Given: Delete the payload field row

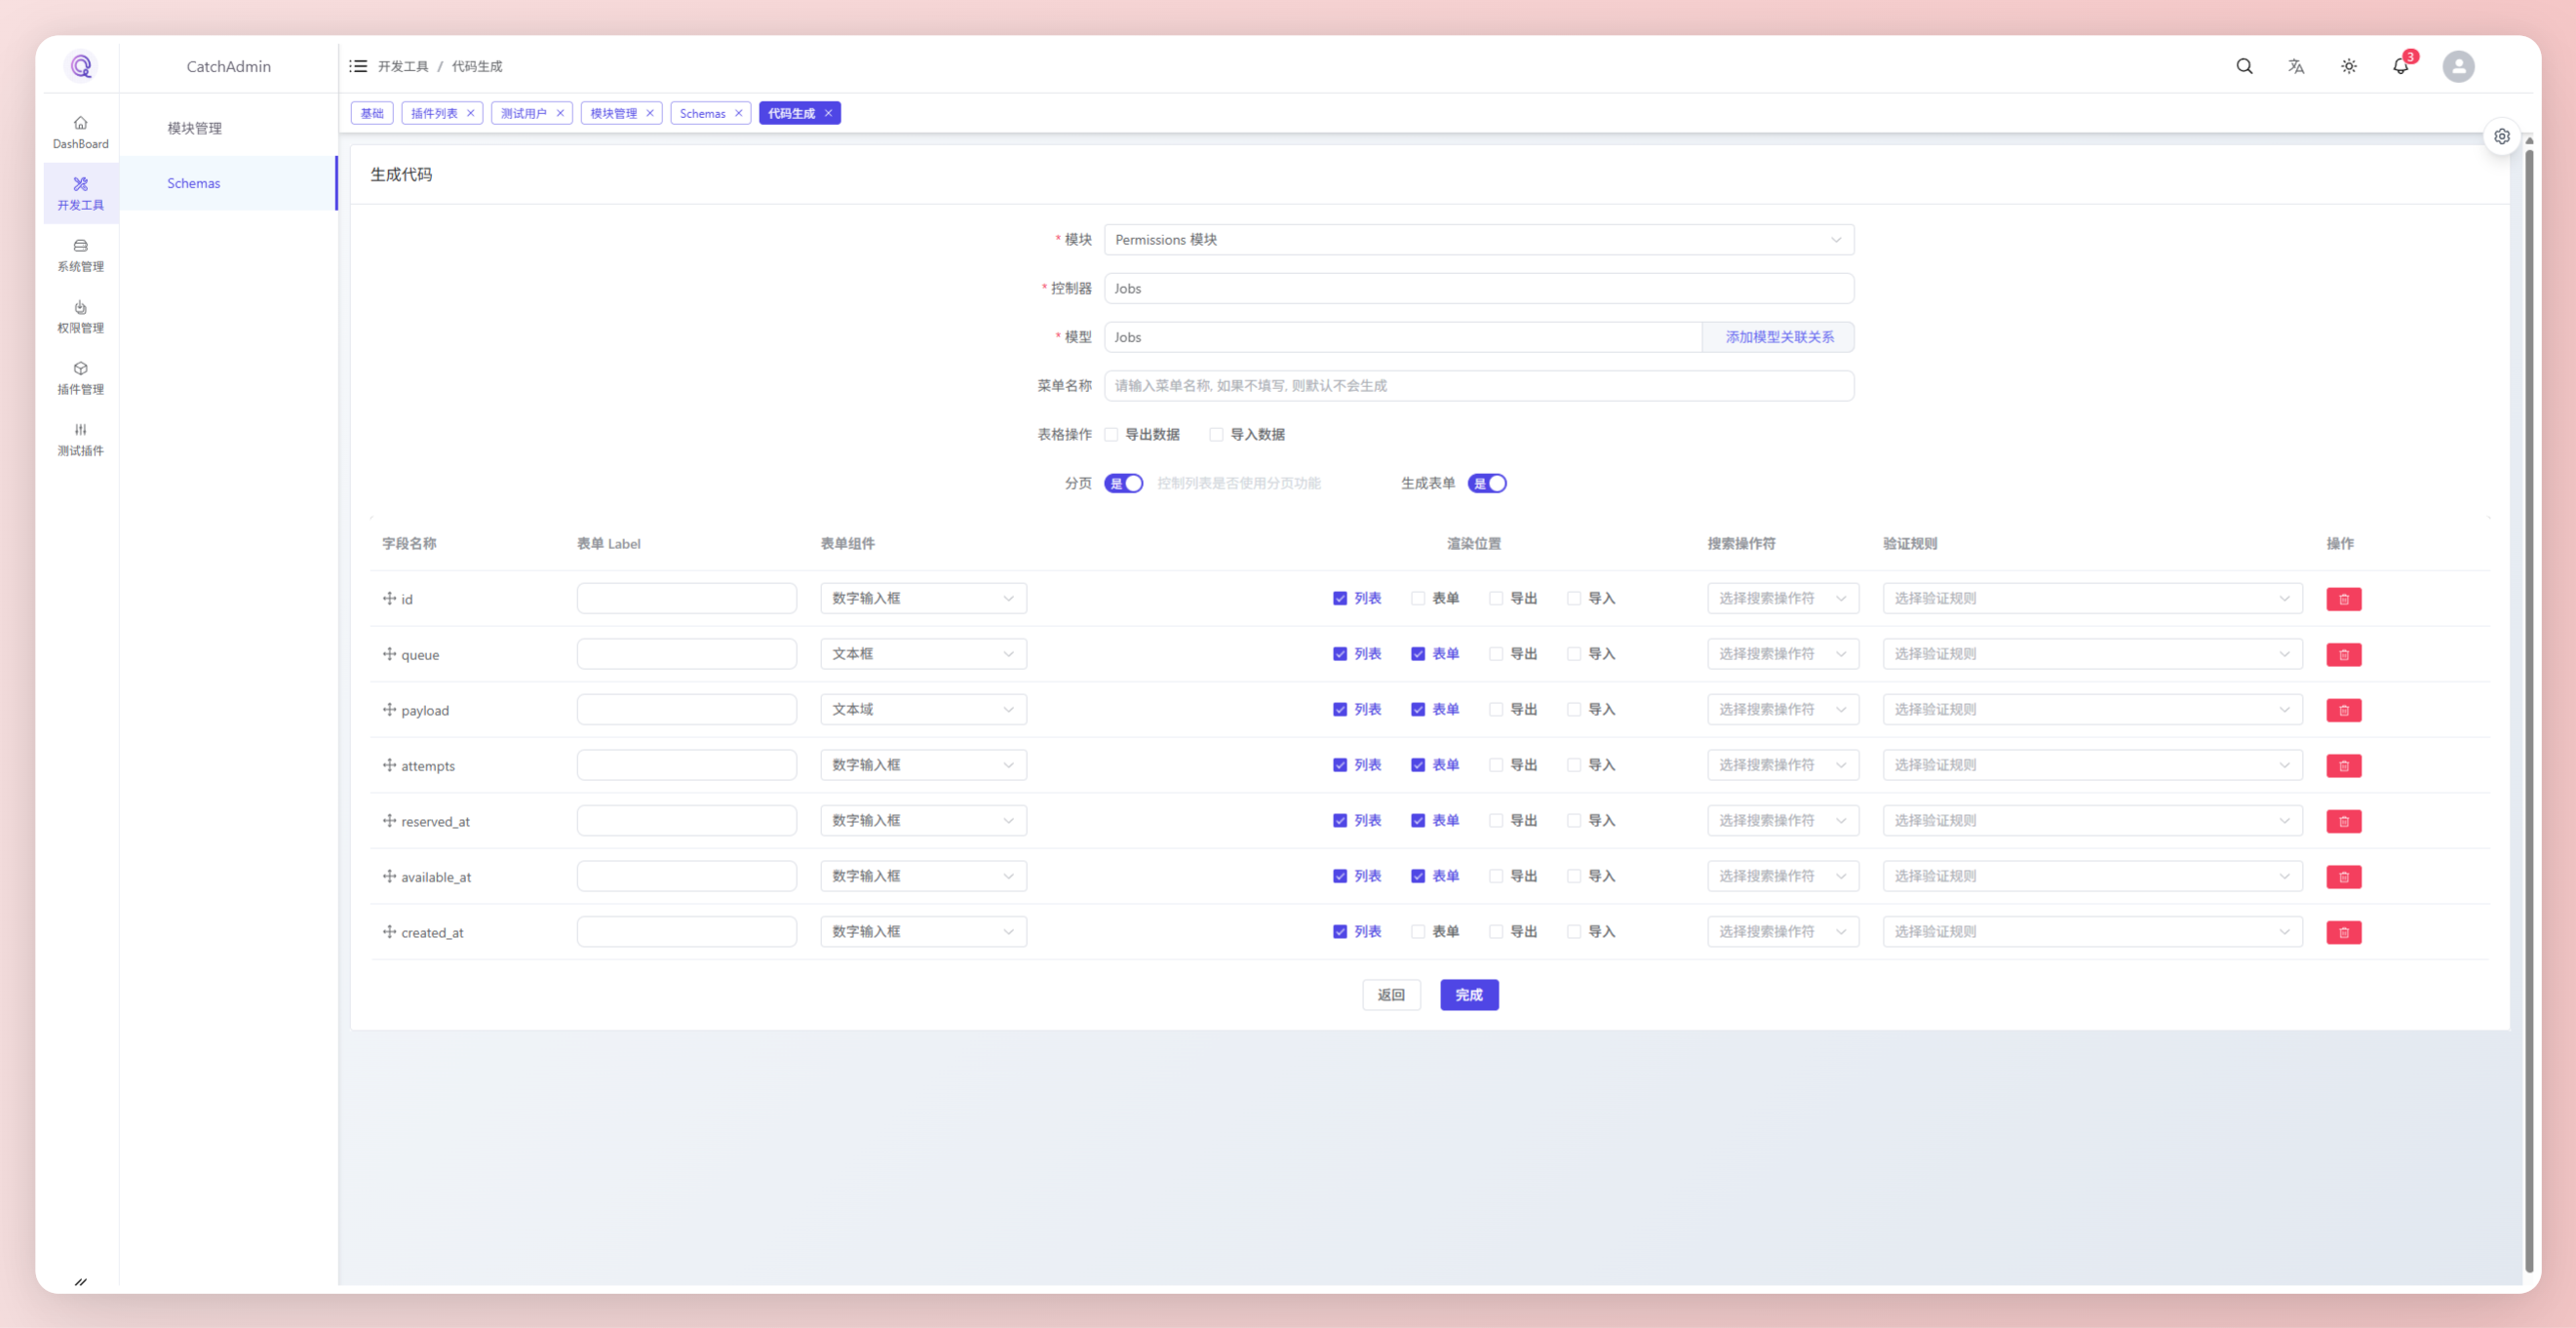Looking at the screenshot, I should [x=2343, y=710].
